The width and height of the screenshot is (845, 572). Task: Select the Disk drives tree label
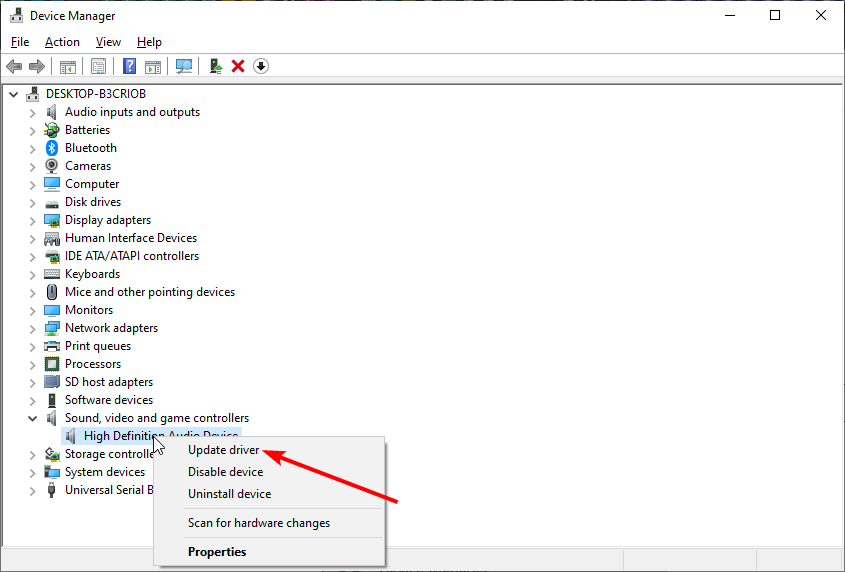[93, 202]
